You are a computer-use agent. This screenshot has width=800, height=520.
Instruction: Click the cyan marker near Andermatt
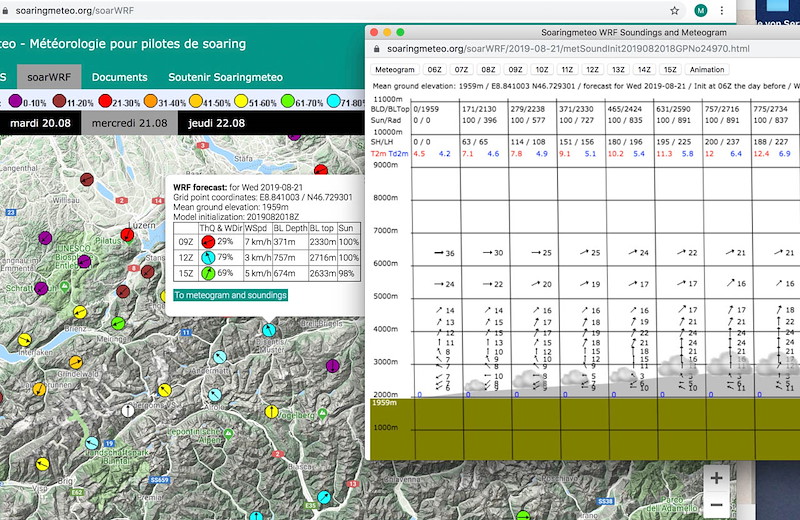[220, 357]
